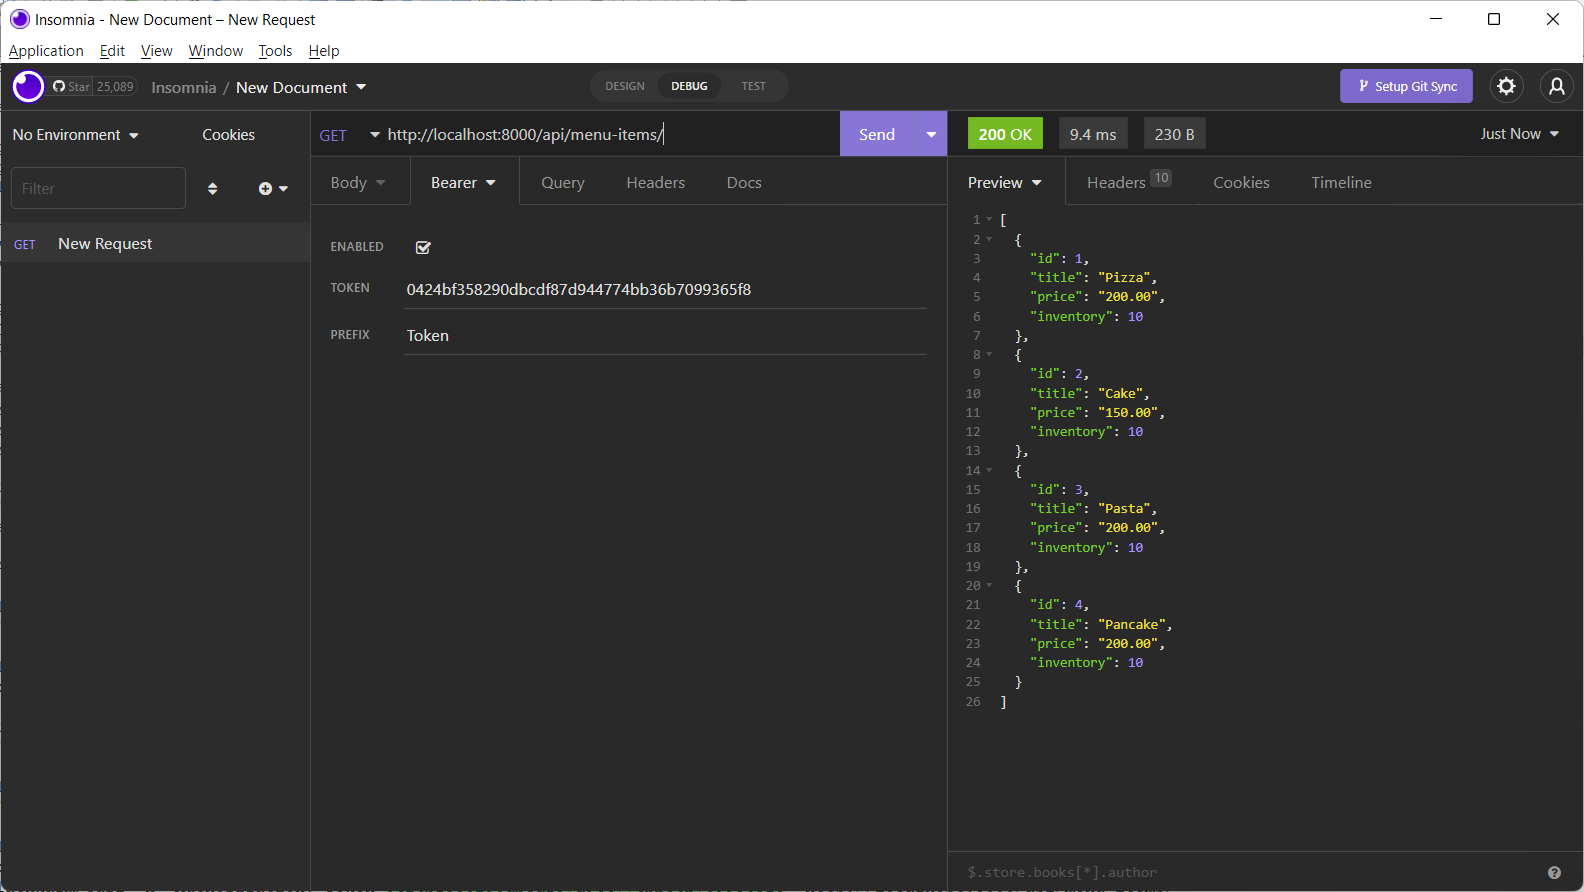Select New Request in the sidebar
This screenshot has width=1584, height=892.
105,244
